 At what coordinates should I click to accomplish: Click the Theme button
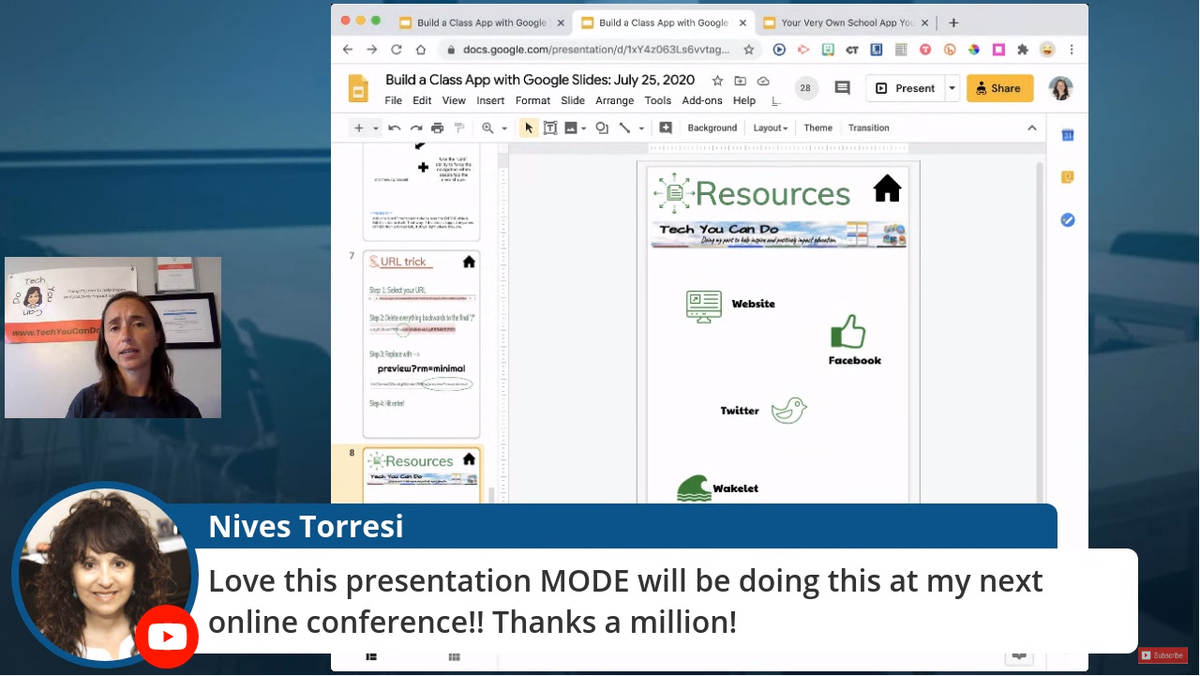(818, 128)
